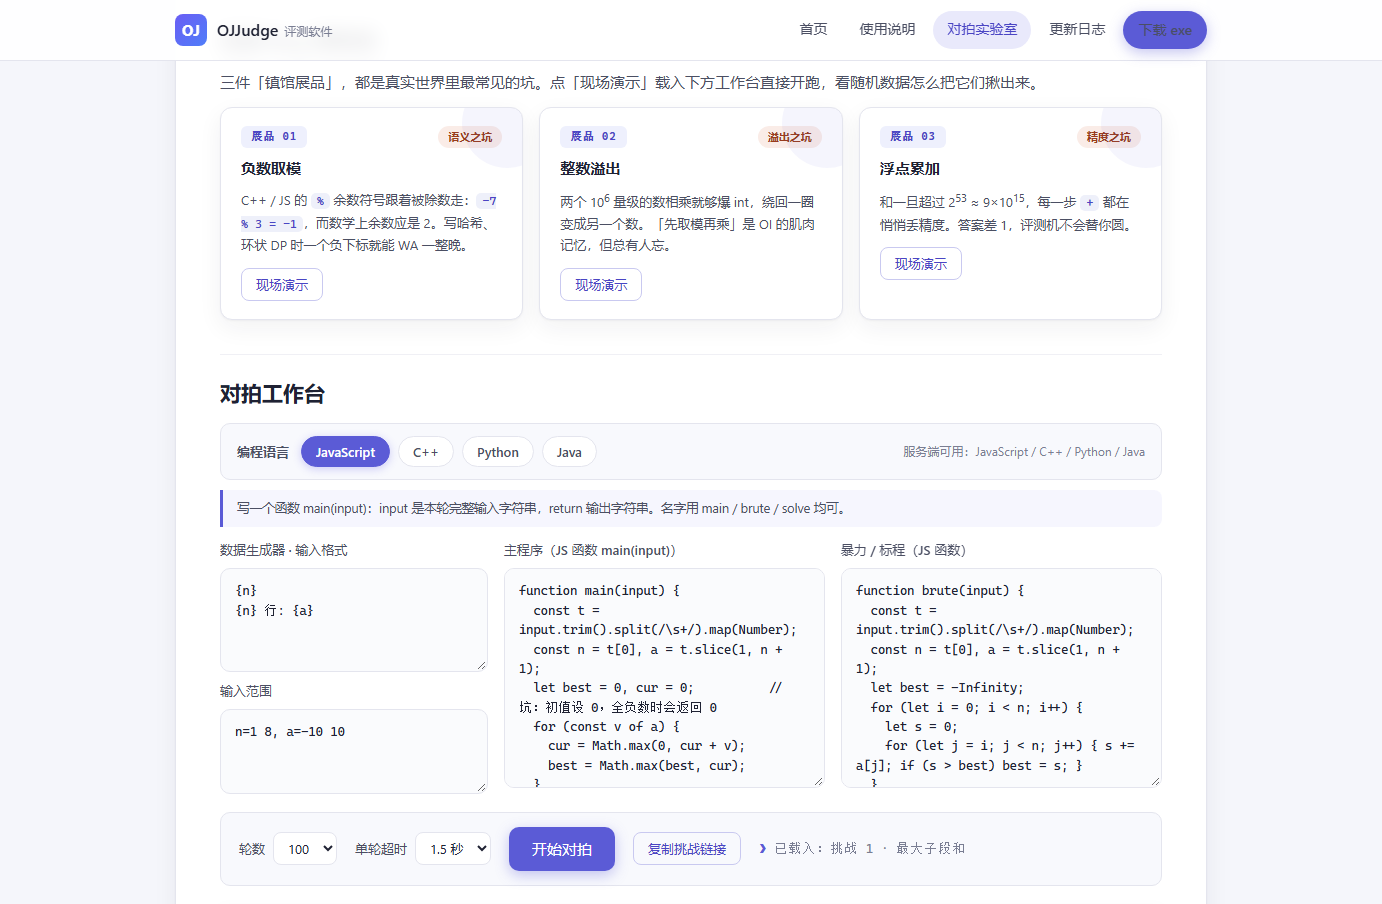Click the 精度之坑 tag badge

click(1109, 137)
